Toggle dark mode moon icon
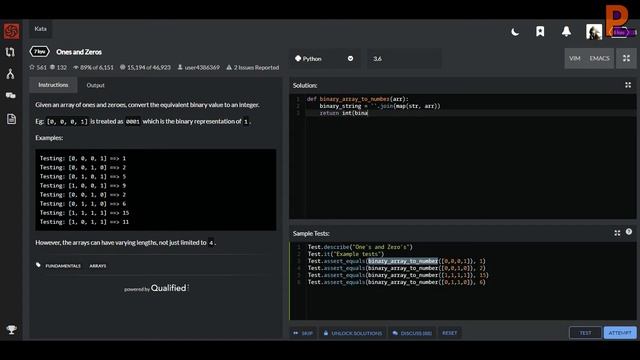The image size is (640, 360). click(515, 31)
